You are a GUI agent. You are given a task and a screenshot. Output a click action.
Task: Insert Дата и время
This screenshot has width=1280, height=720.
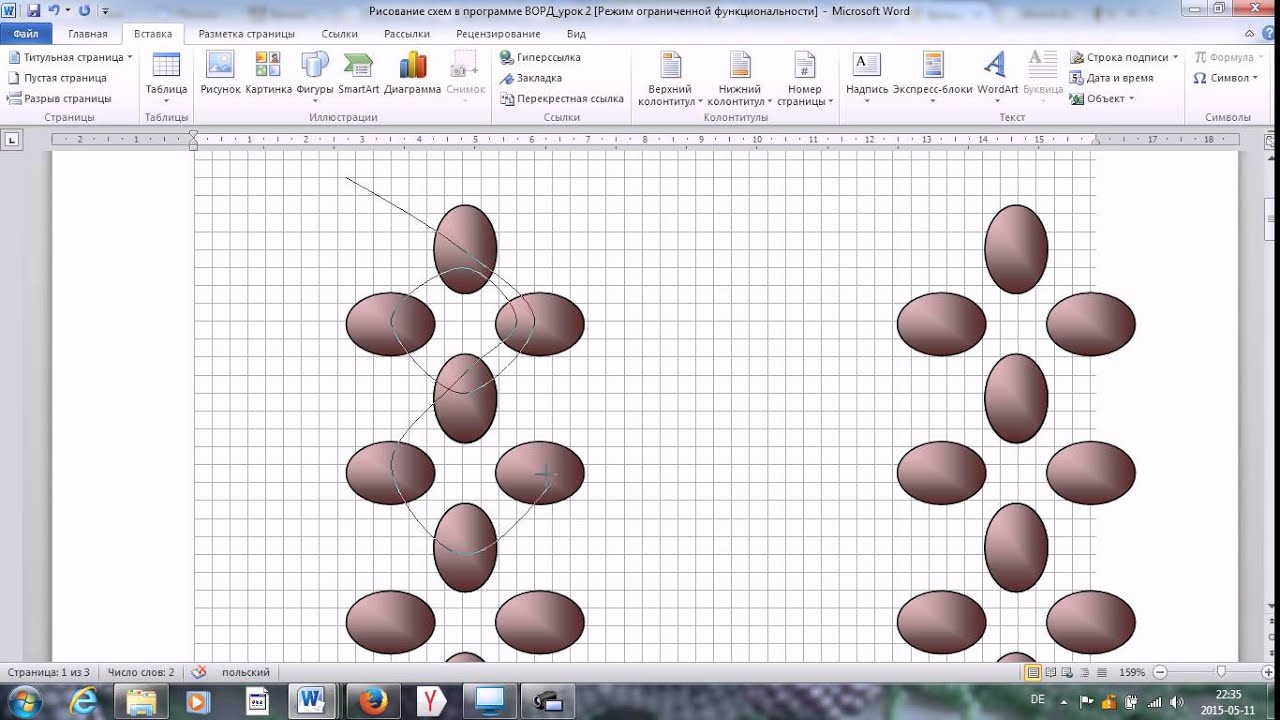pyautogui.click(x=1112, y=78)
